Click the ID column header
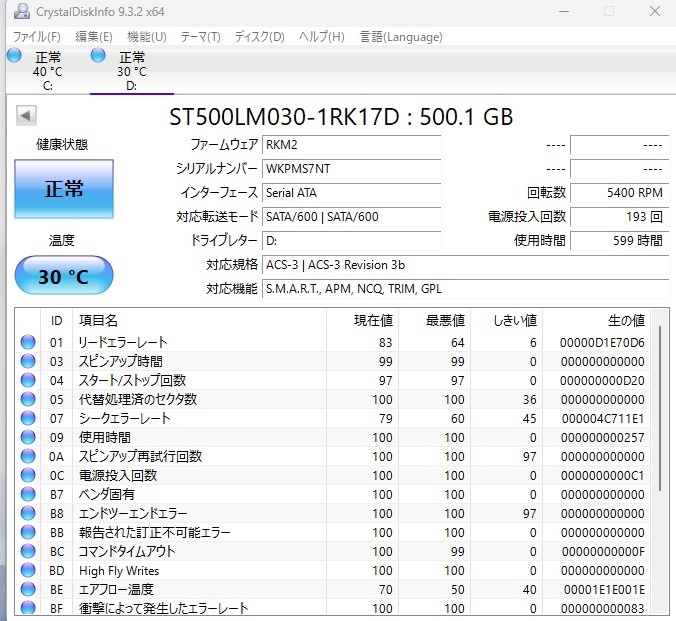 click(56, 320)
